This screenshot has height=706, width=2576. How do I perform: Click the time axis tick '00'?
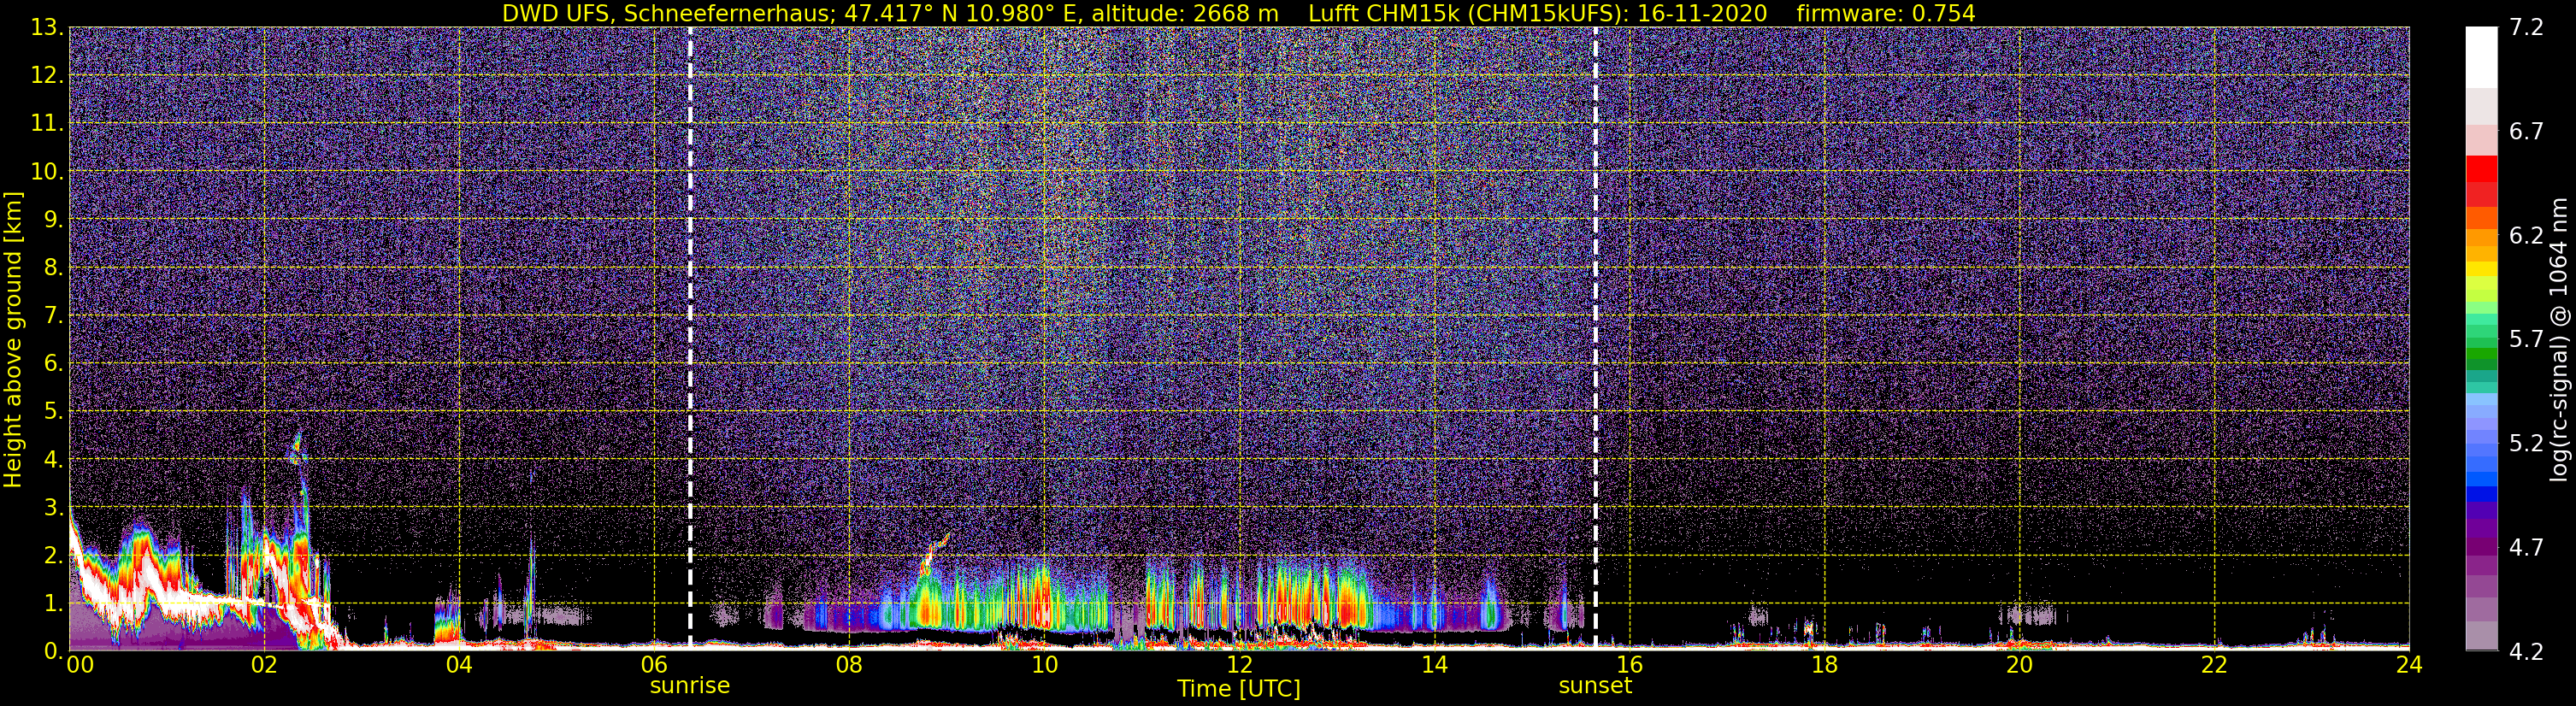tap(80, 665)
